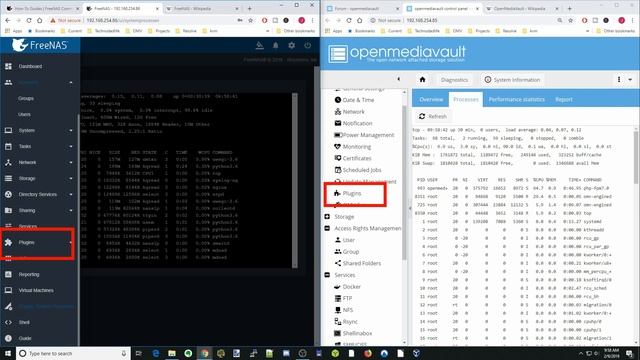Collapse Services node in openmediavault tree
The width and height of the screenshot is (640, 360).
[327, 275]
